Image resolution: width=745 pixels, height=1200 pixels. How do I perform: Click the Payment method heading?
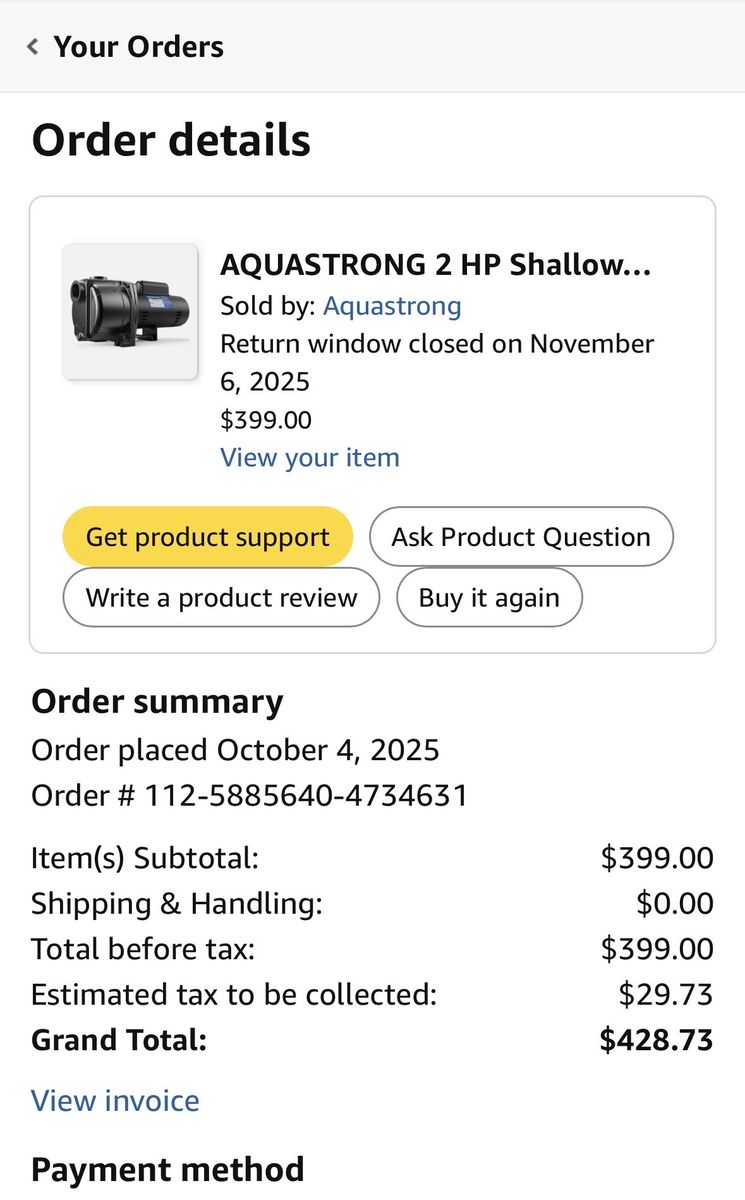168,1169
